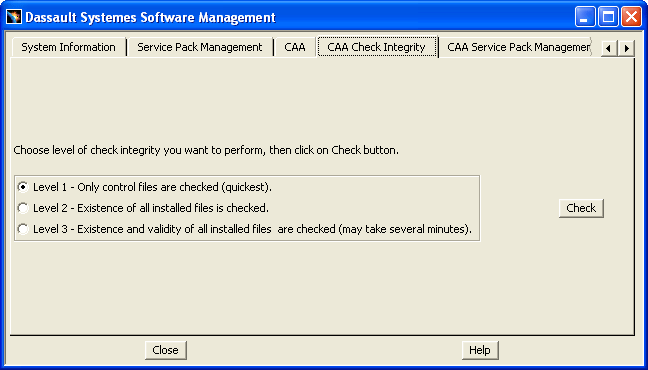Click the Level 3 option label text

(x=252, y=229)
